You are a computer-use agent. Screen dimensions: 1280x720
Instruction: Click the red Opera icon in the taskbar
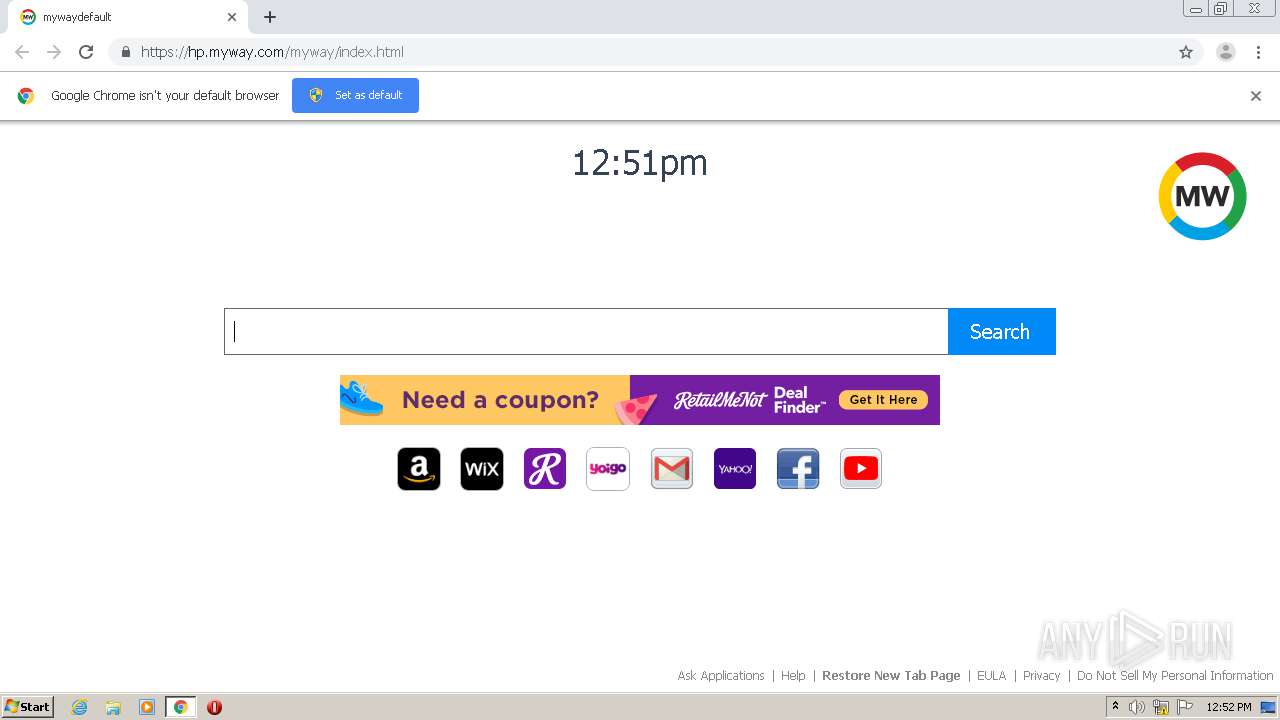coord(214,707)
